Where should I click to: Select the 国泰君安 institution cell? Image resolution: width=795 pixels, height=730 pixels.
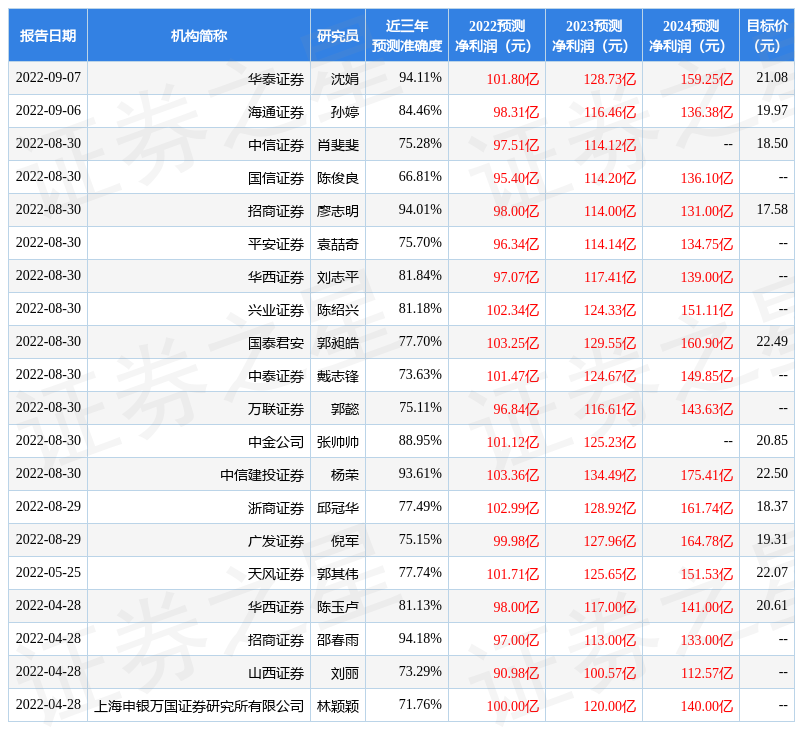coord(199,341)
